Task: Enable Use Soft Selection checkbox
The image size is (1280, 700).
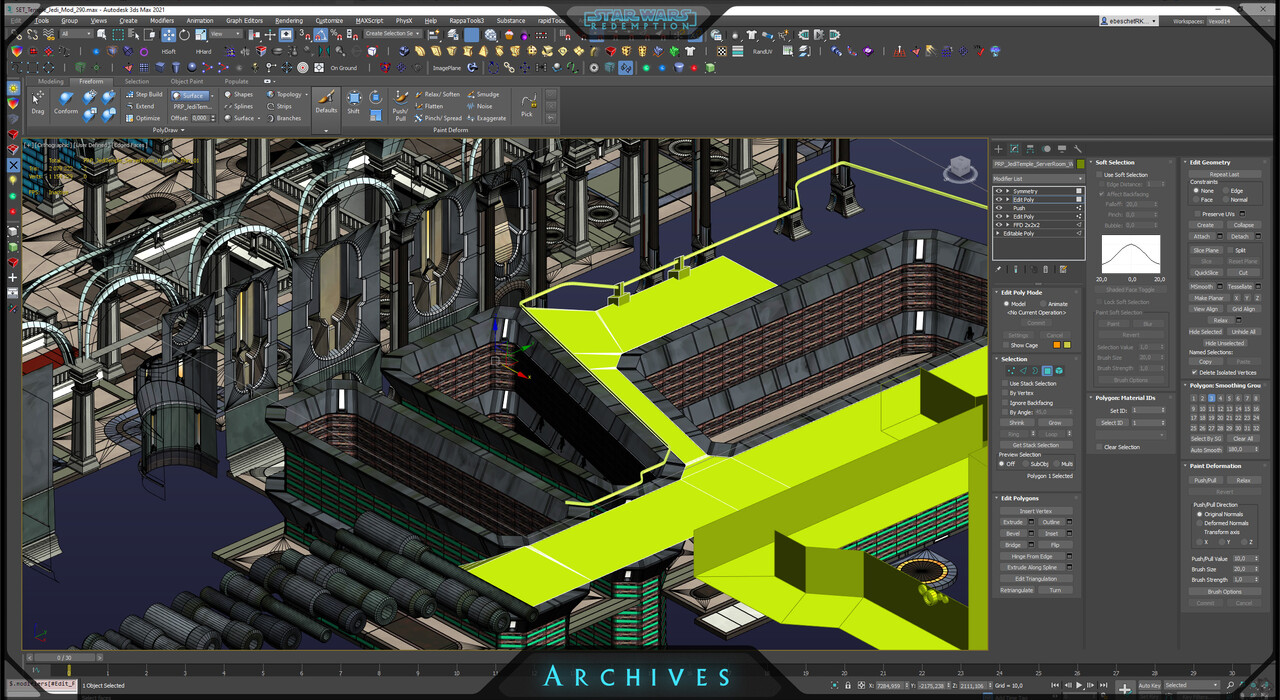Action: click(x=1099, y=175)
